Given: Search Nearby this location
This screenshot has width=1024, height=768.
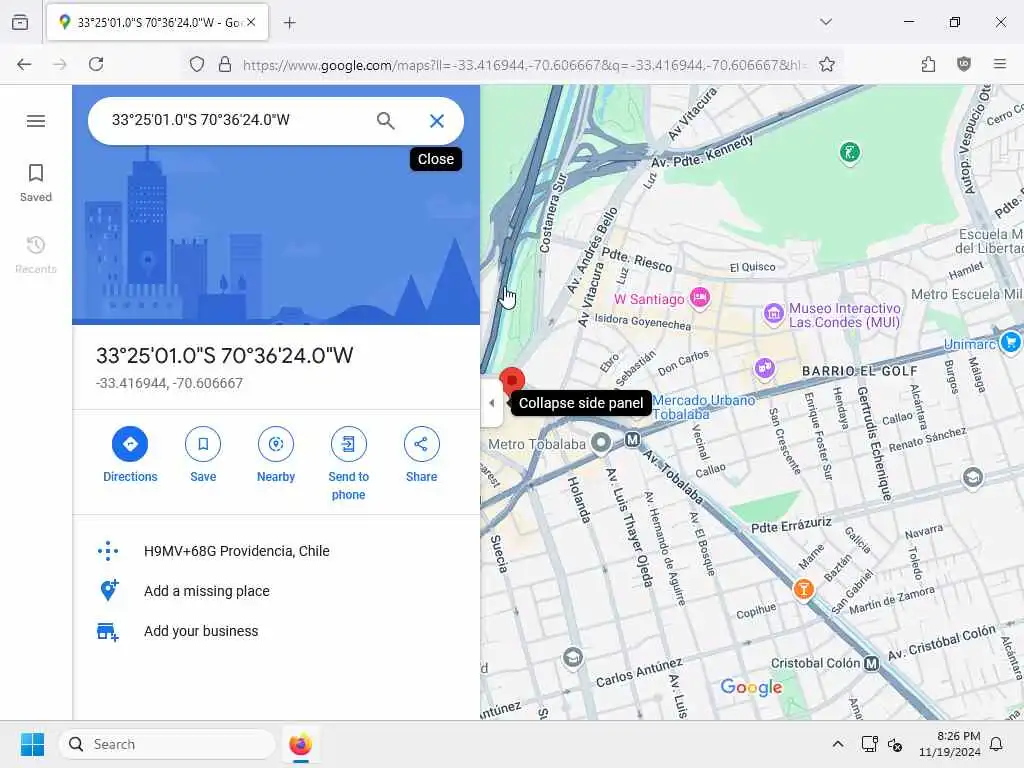Looking at the screenshot, I should point(276,455).
